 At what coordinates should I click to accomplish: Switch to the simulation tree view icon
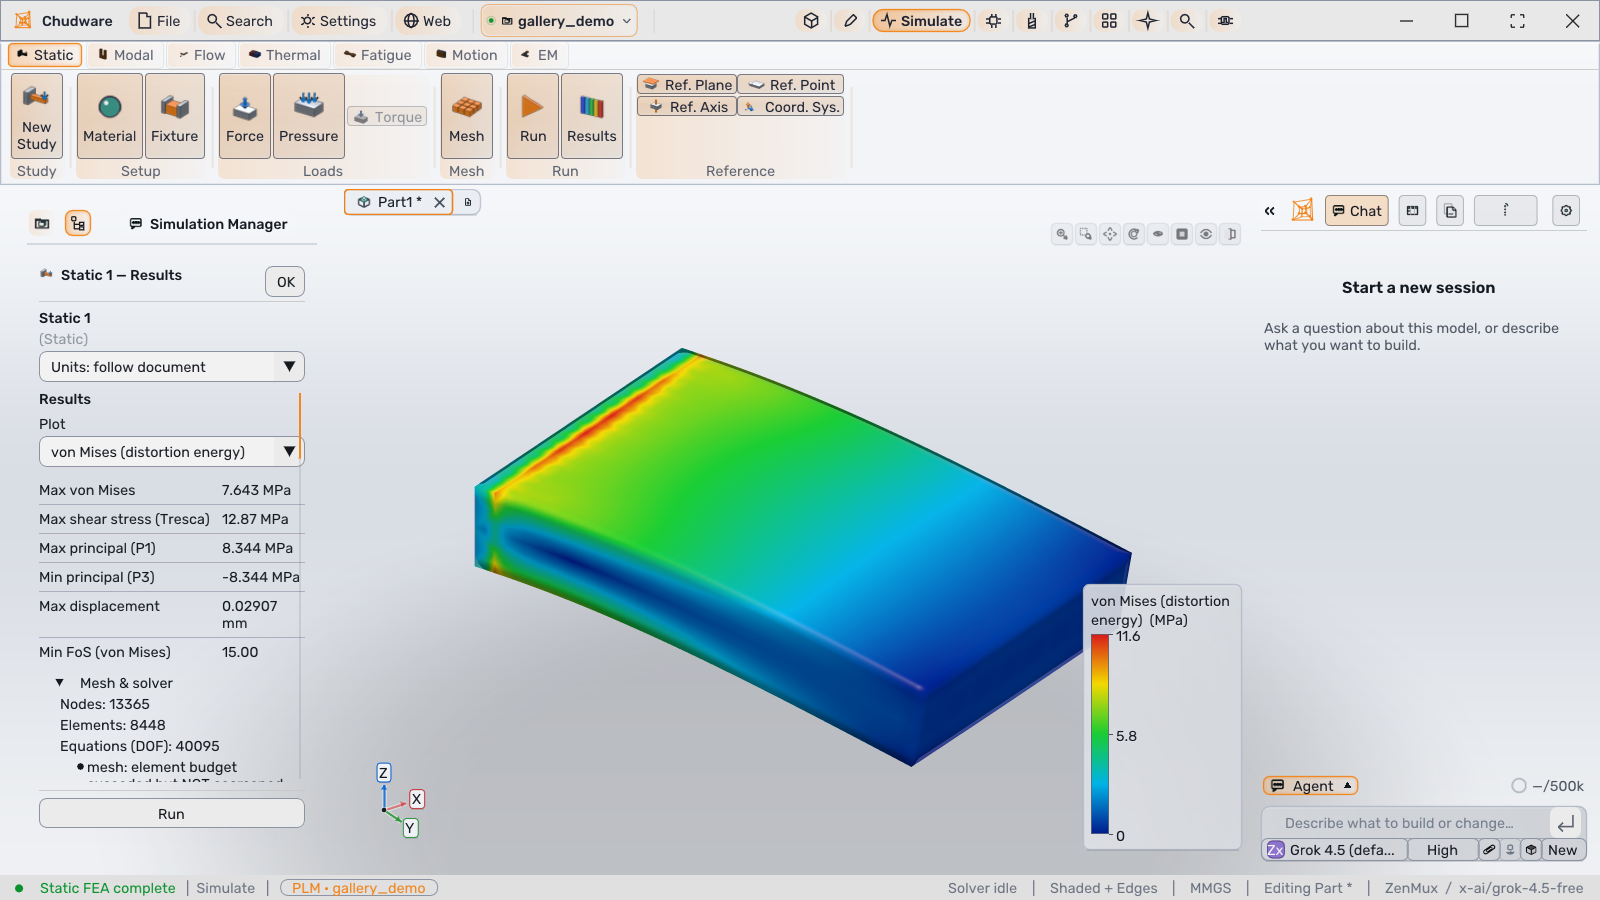(78, 224)
